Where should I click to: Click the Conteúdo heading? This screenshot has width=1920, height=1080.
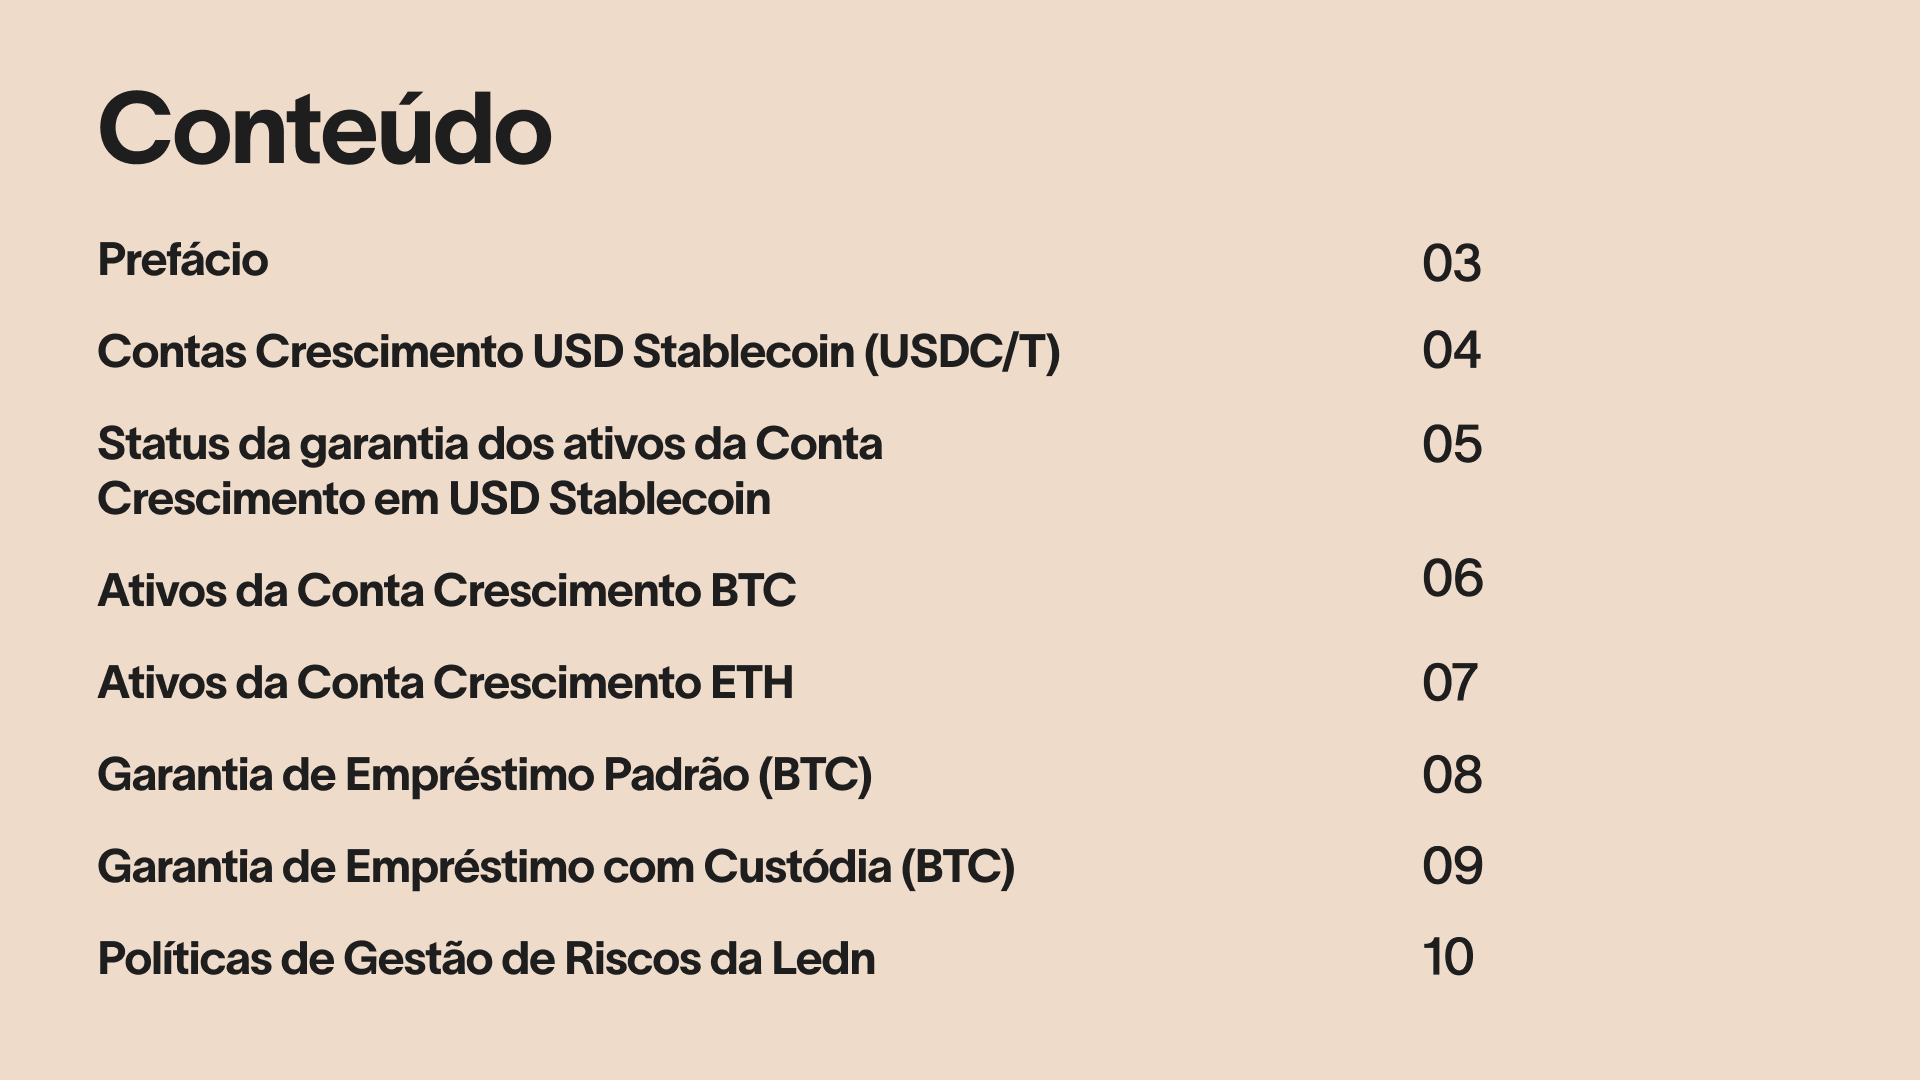pos(325,128)
